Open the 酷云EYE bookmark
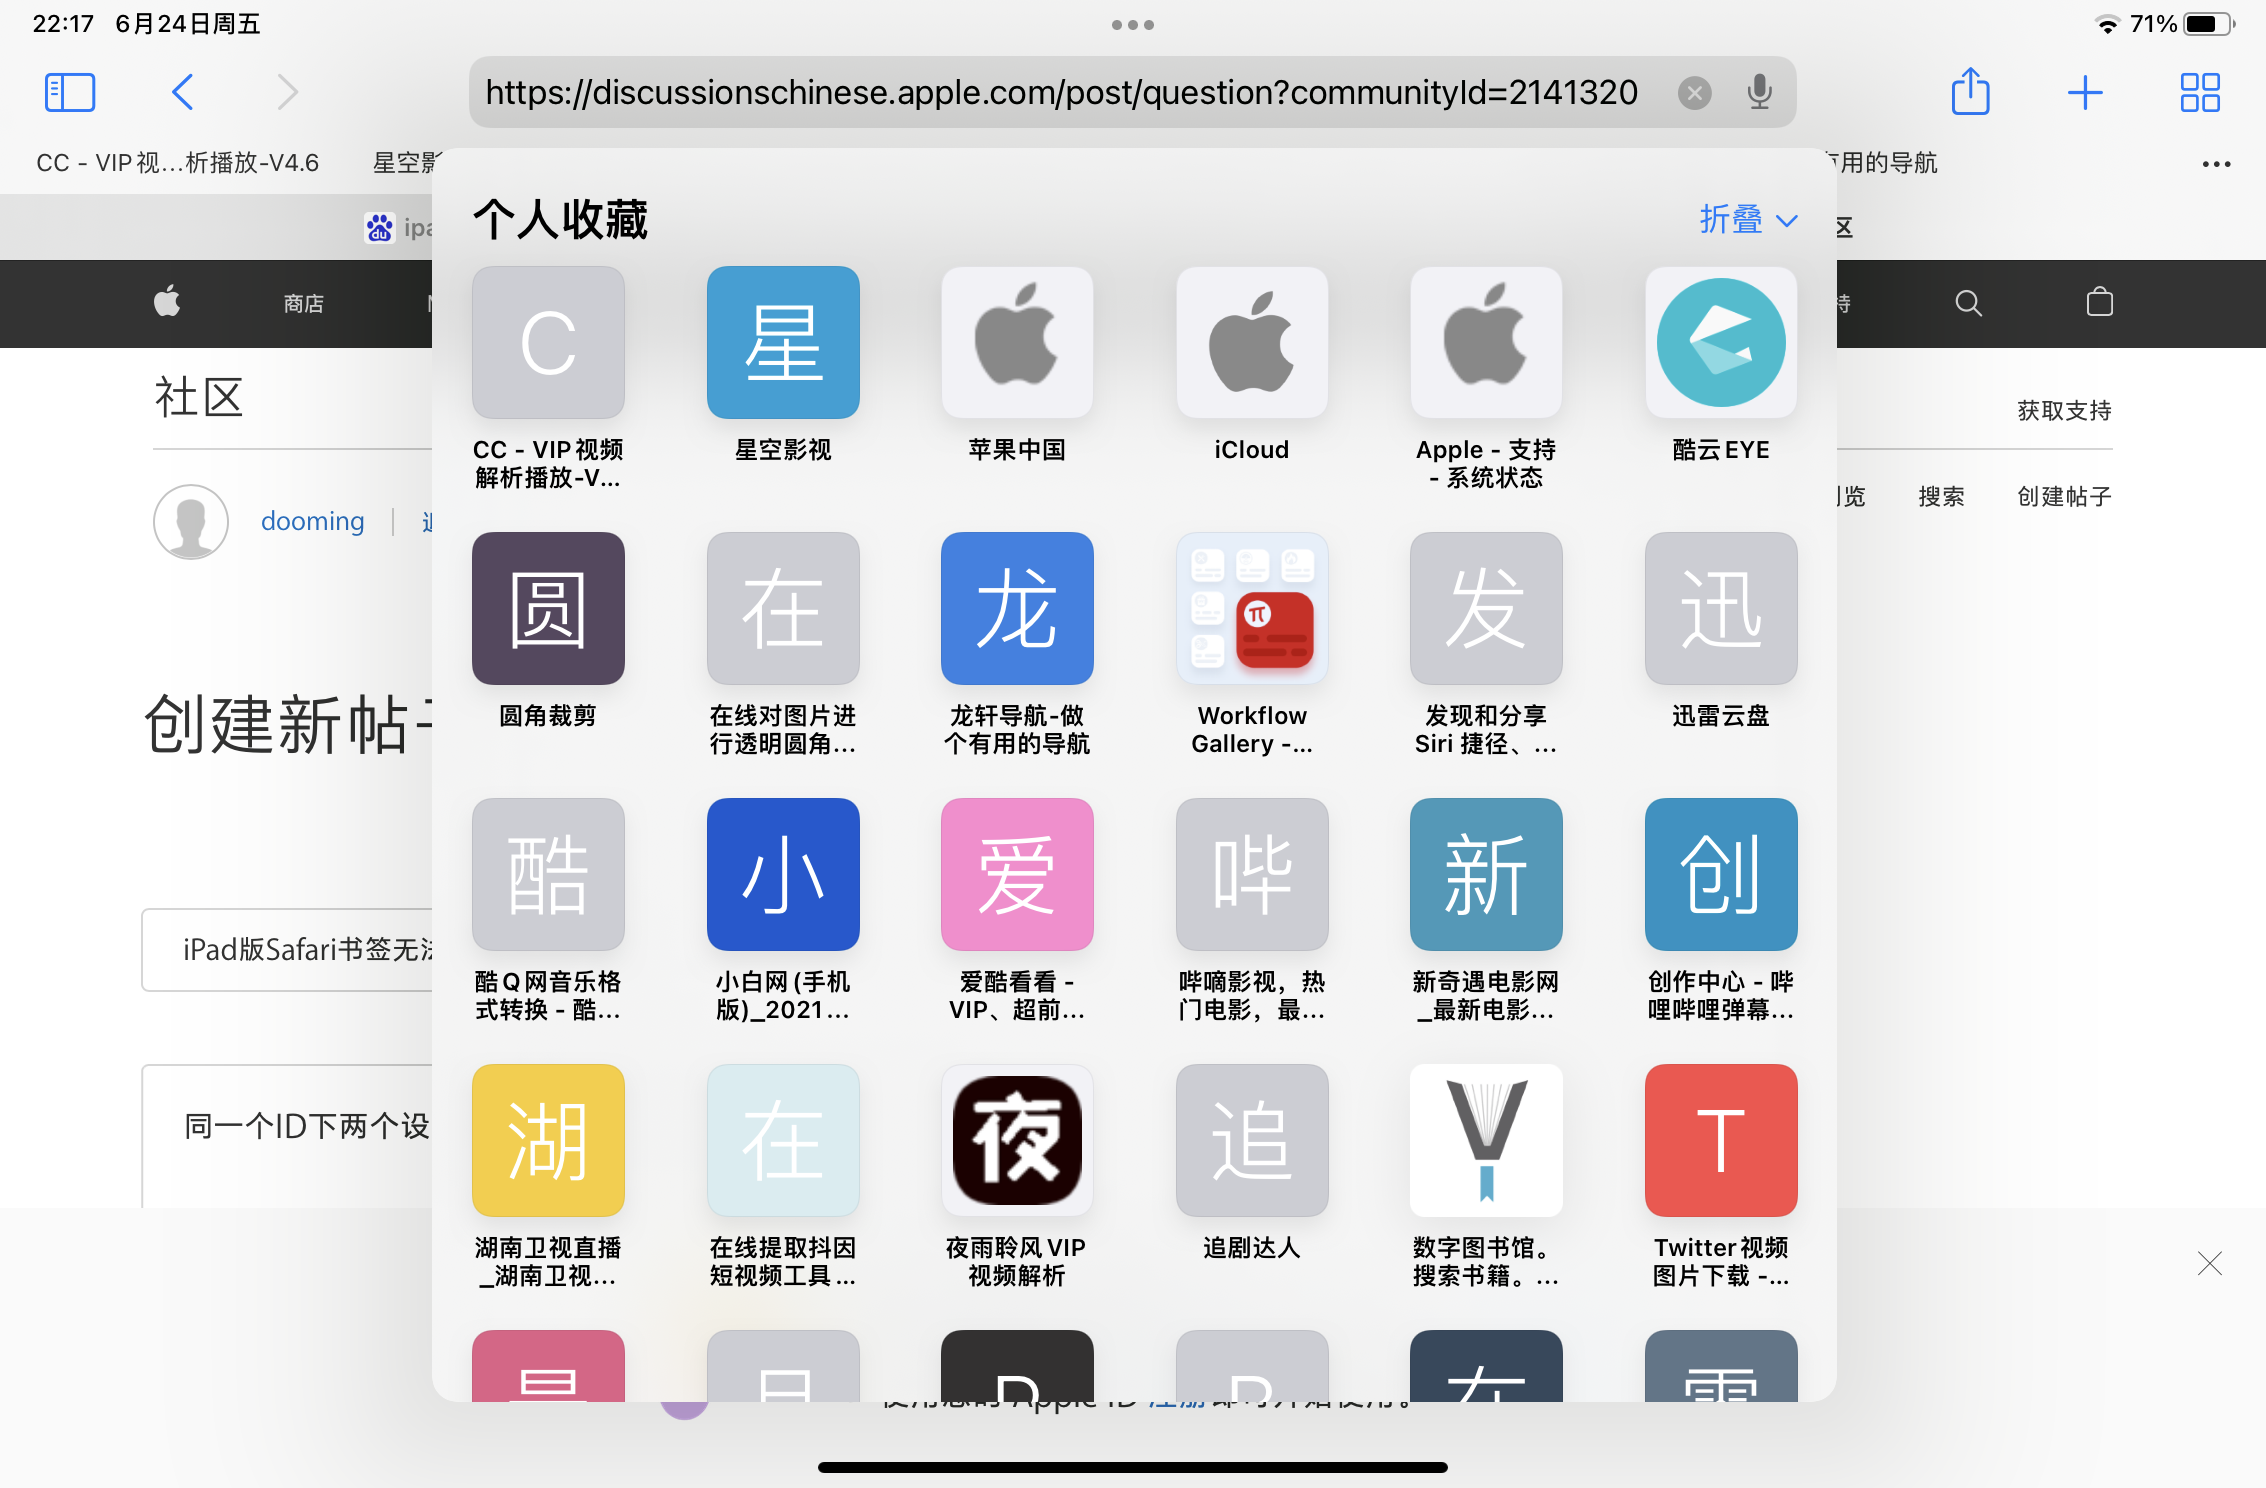The image size is (2266, 1488). (x=1720, y=343)
